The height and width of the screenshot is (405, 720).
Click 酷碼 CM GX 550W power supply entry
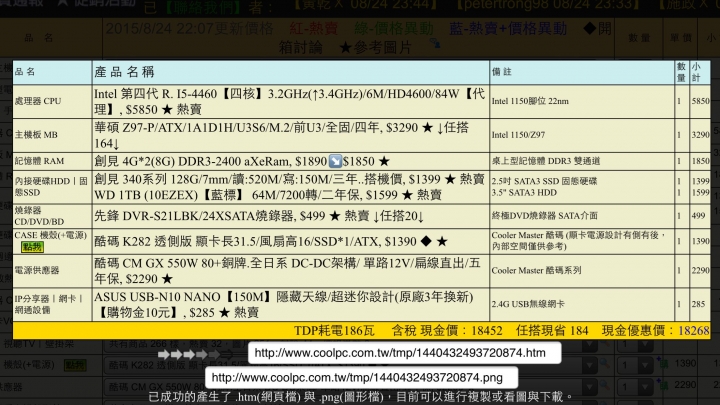pos(287,271)
